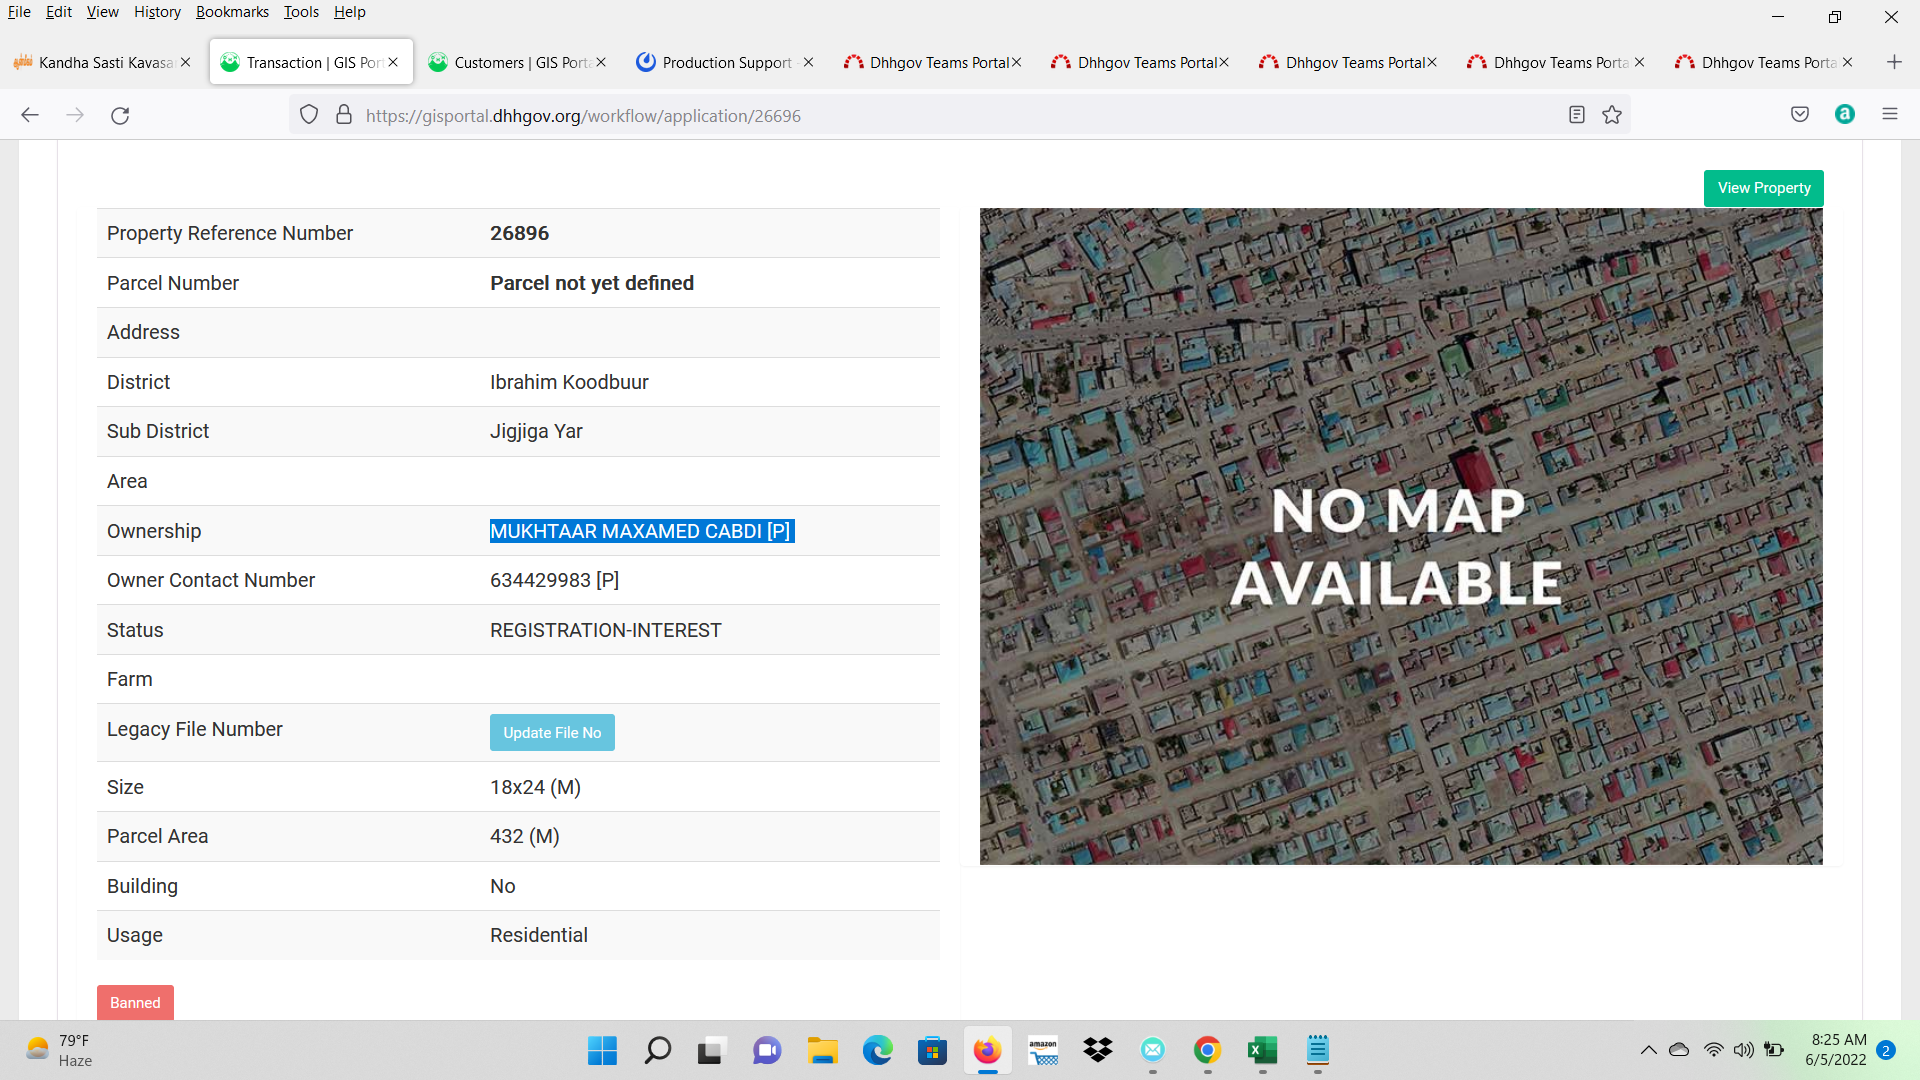Click the Update File No button
This screenshot has width=1920, height=1080.
coord(552,733)
